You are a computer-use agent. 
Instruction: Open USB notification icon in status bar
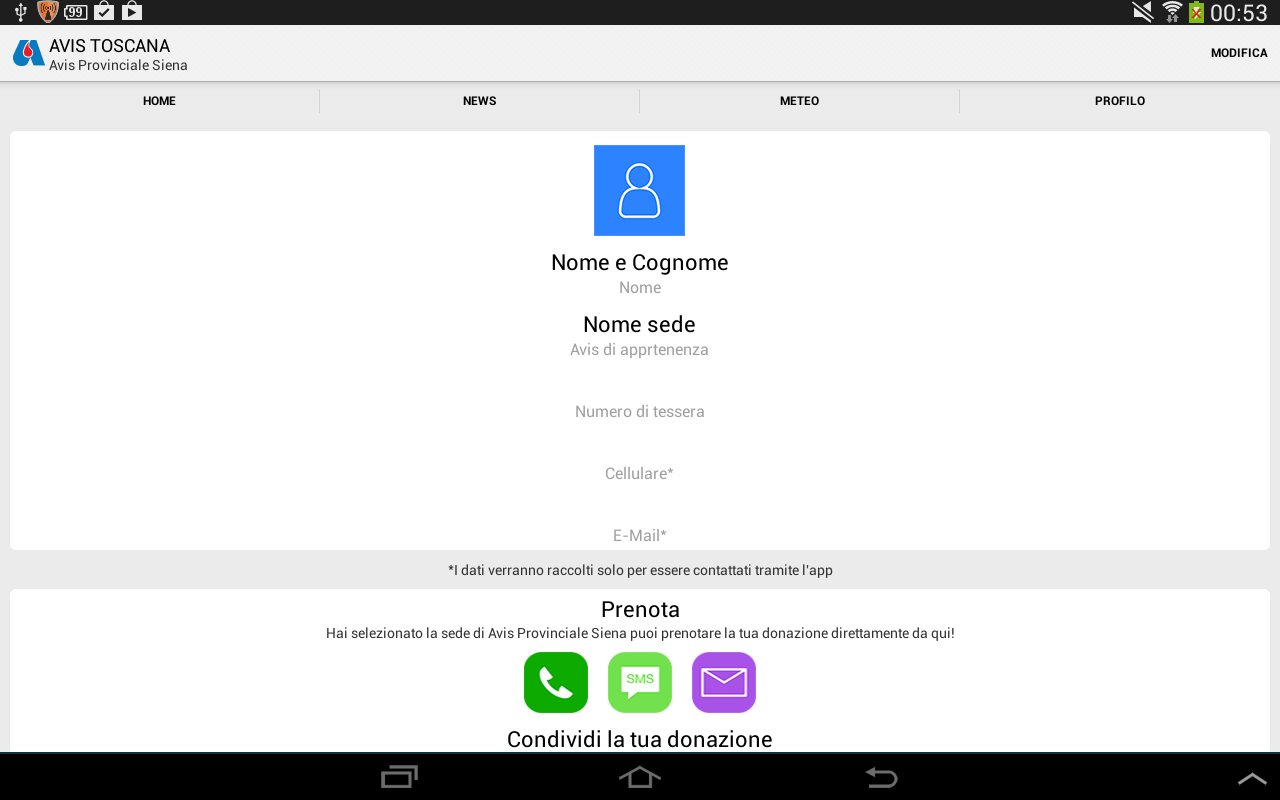click(20, 12)
